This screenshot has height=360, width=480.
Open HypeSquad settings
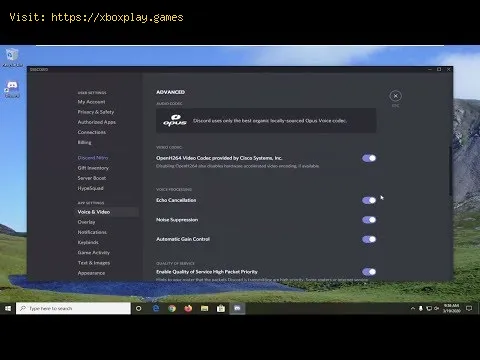[90, 188]
